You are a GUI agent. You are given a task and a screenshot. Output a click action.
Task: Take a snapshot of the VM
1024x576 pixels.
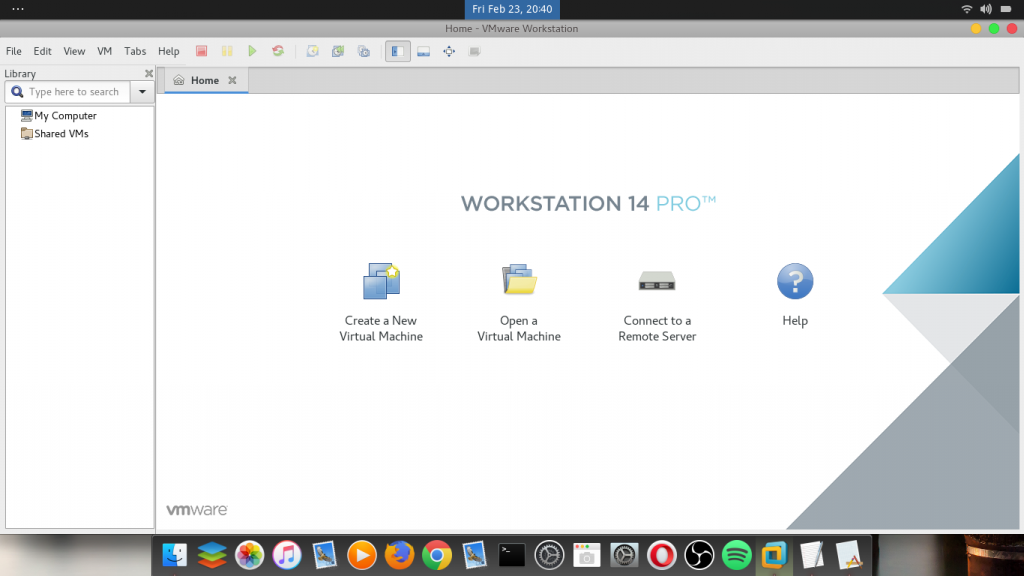tap(311, 51)
